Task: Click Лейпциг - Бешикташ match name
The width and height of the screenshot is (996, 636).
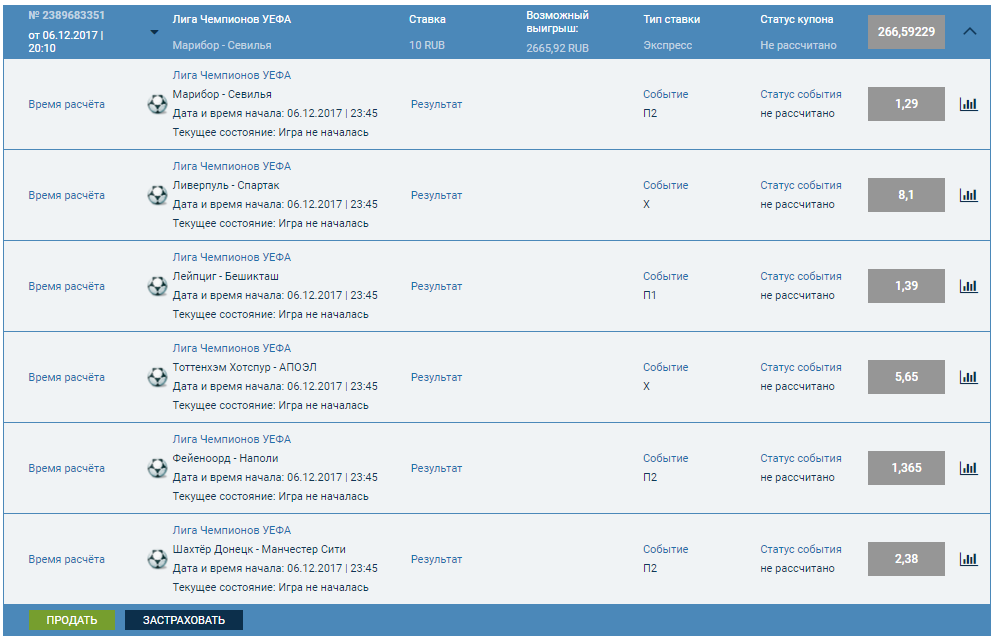Action: (x=225, y=276)
